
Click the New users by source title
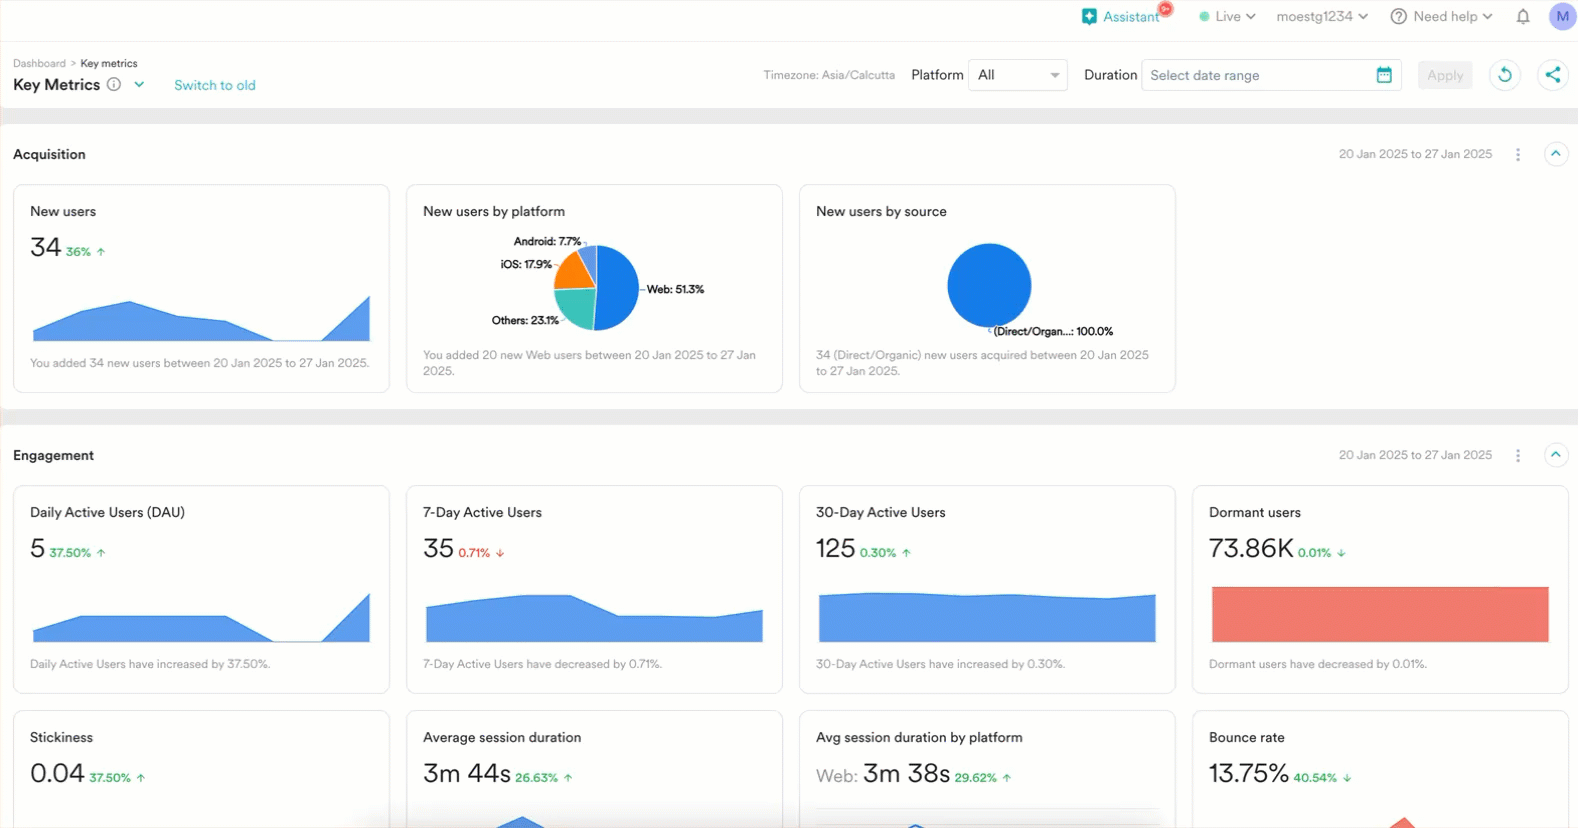881,211
